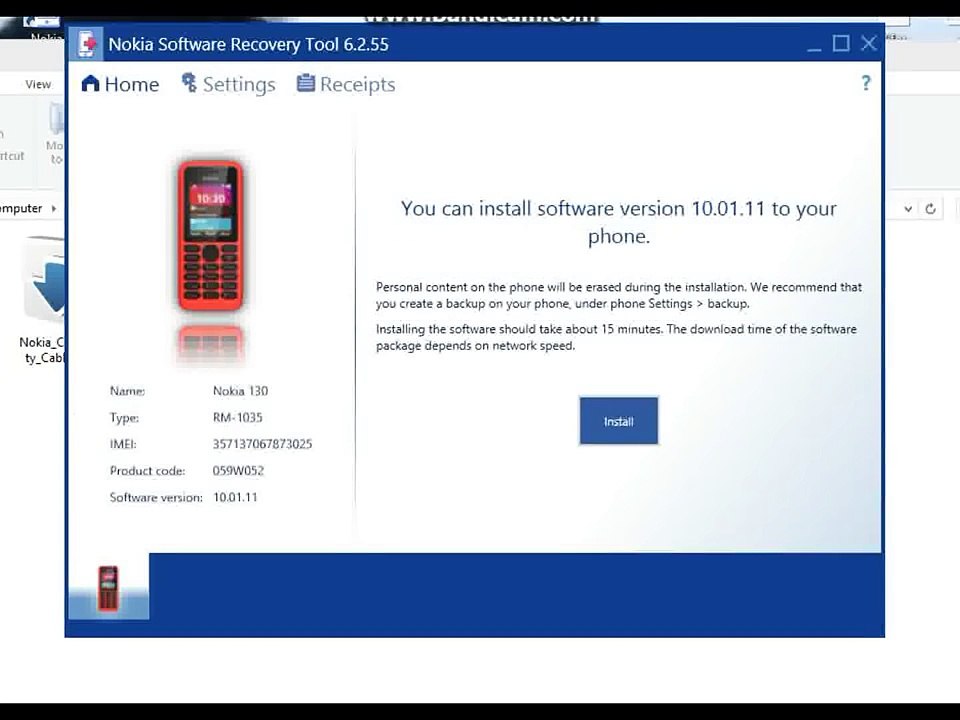Expand the Computer breadcrumb arrow in Explorer
The width and height of the screenshot is (960, 720).
coord(54,209)
